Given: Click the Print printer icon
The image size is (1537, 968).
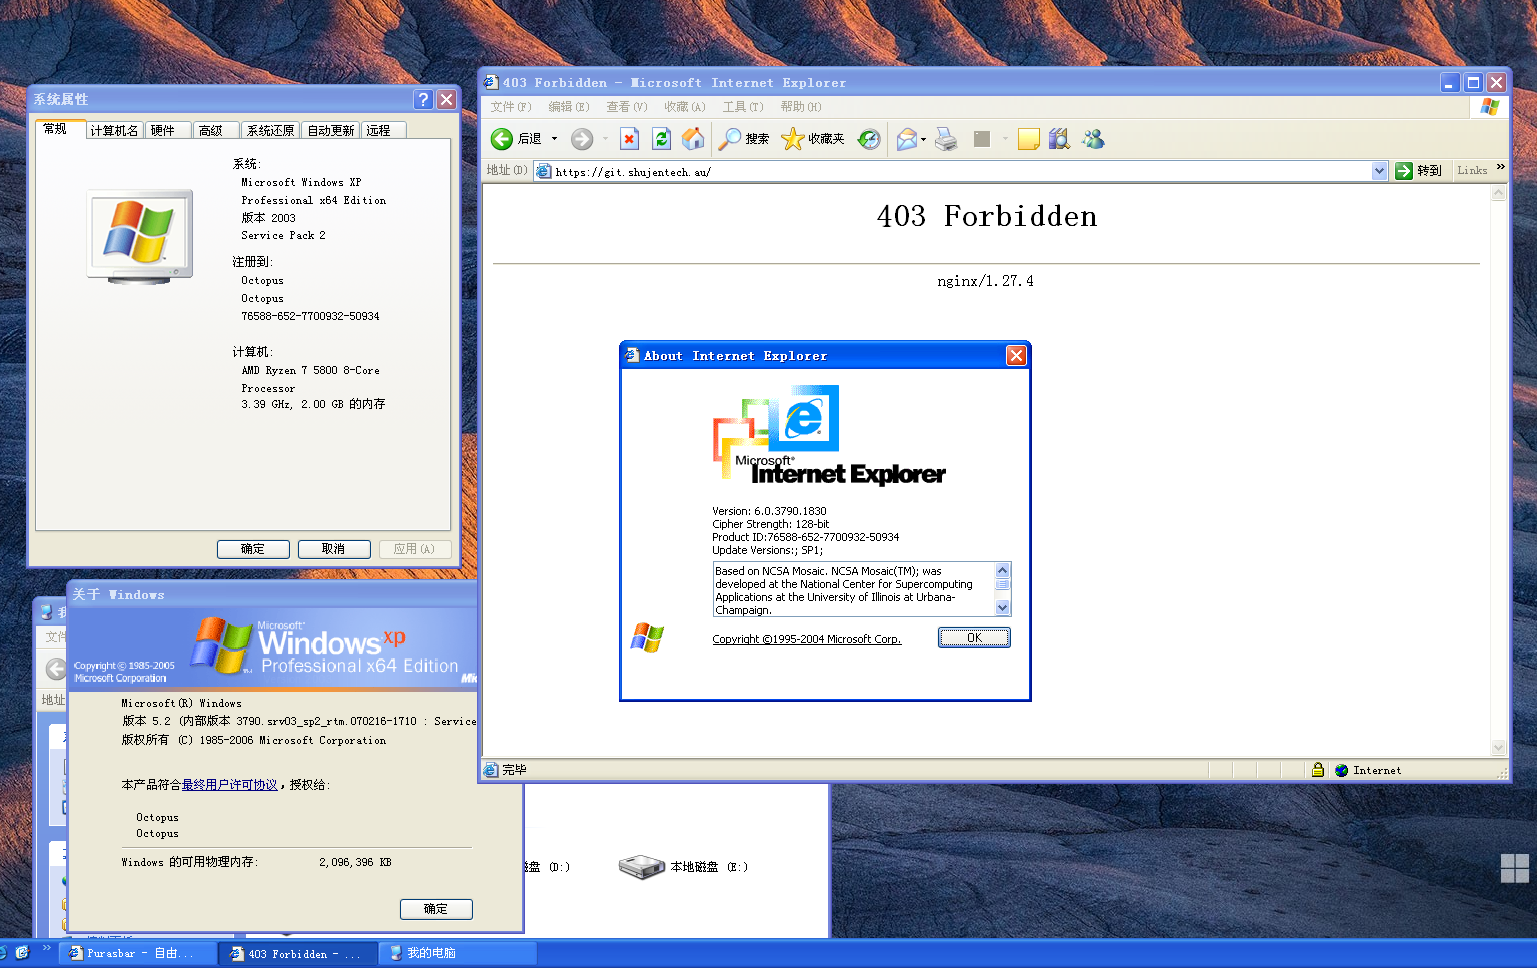Looking at the screenshot, I should [x=946, y=139].
